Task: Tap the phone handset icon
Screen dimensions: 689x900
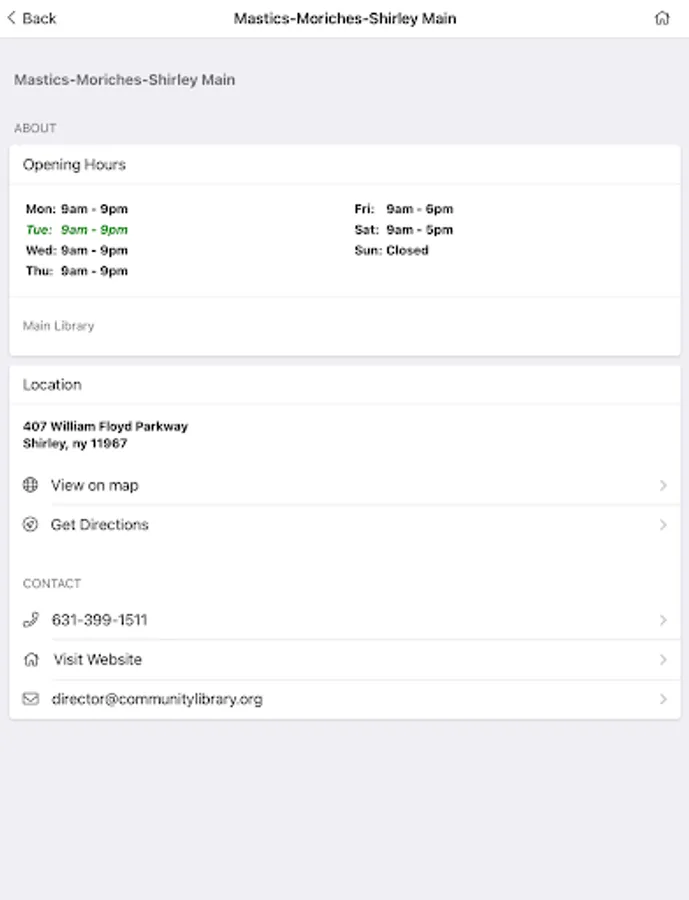Action: [x=30, y=620]
